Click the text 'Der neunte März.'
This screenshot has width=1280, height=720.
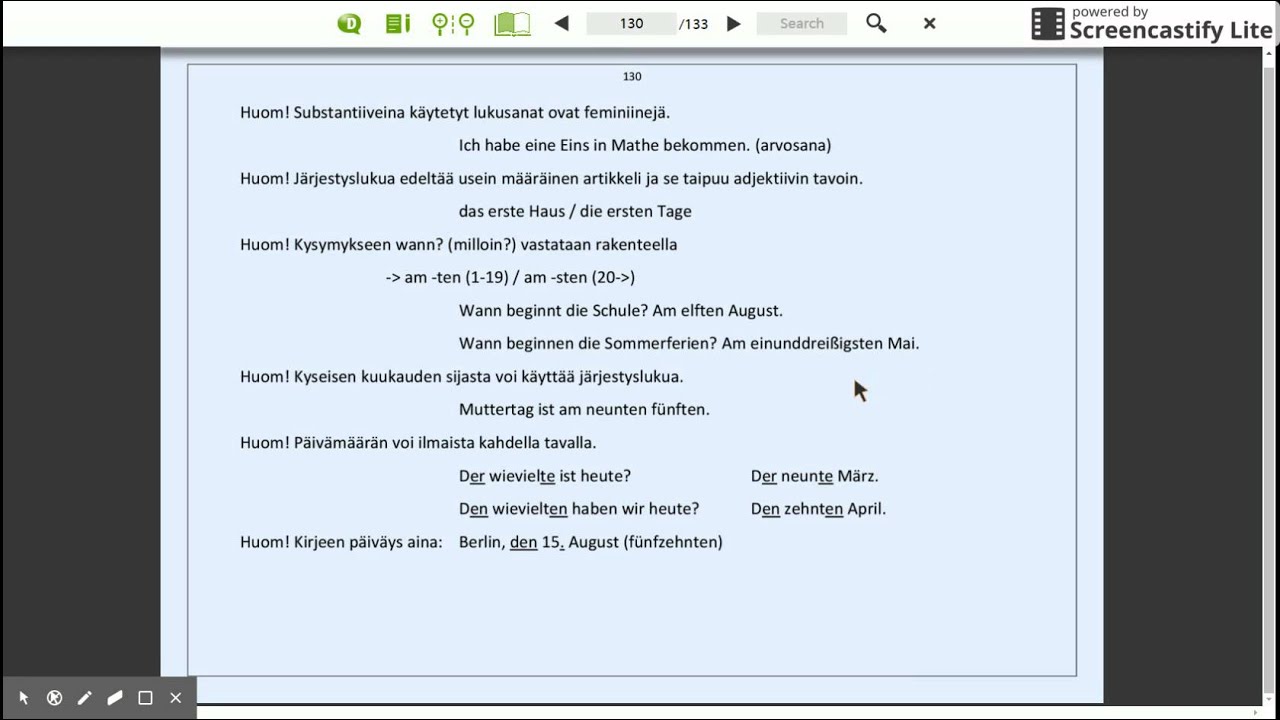click(x=814, y=476)
